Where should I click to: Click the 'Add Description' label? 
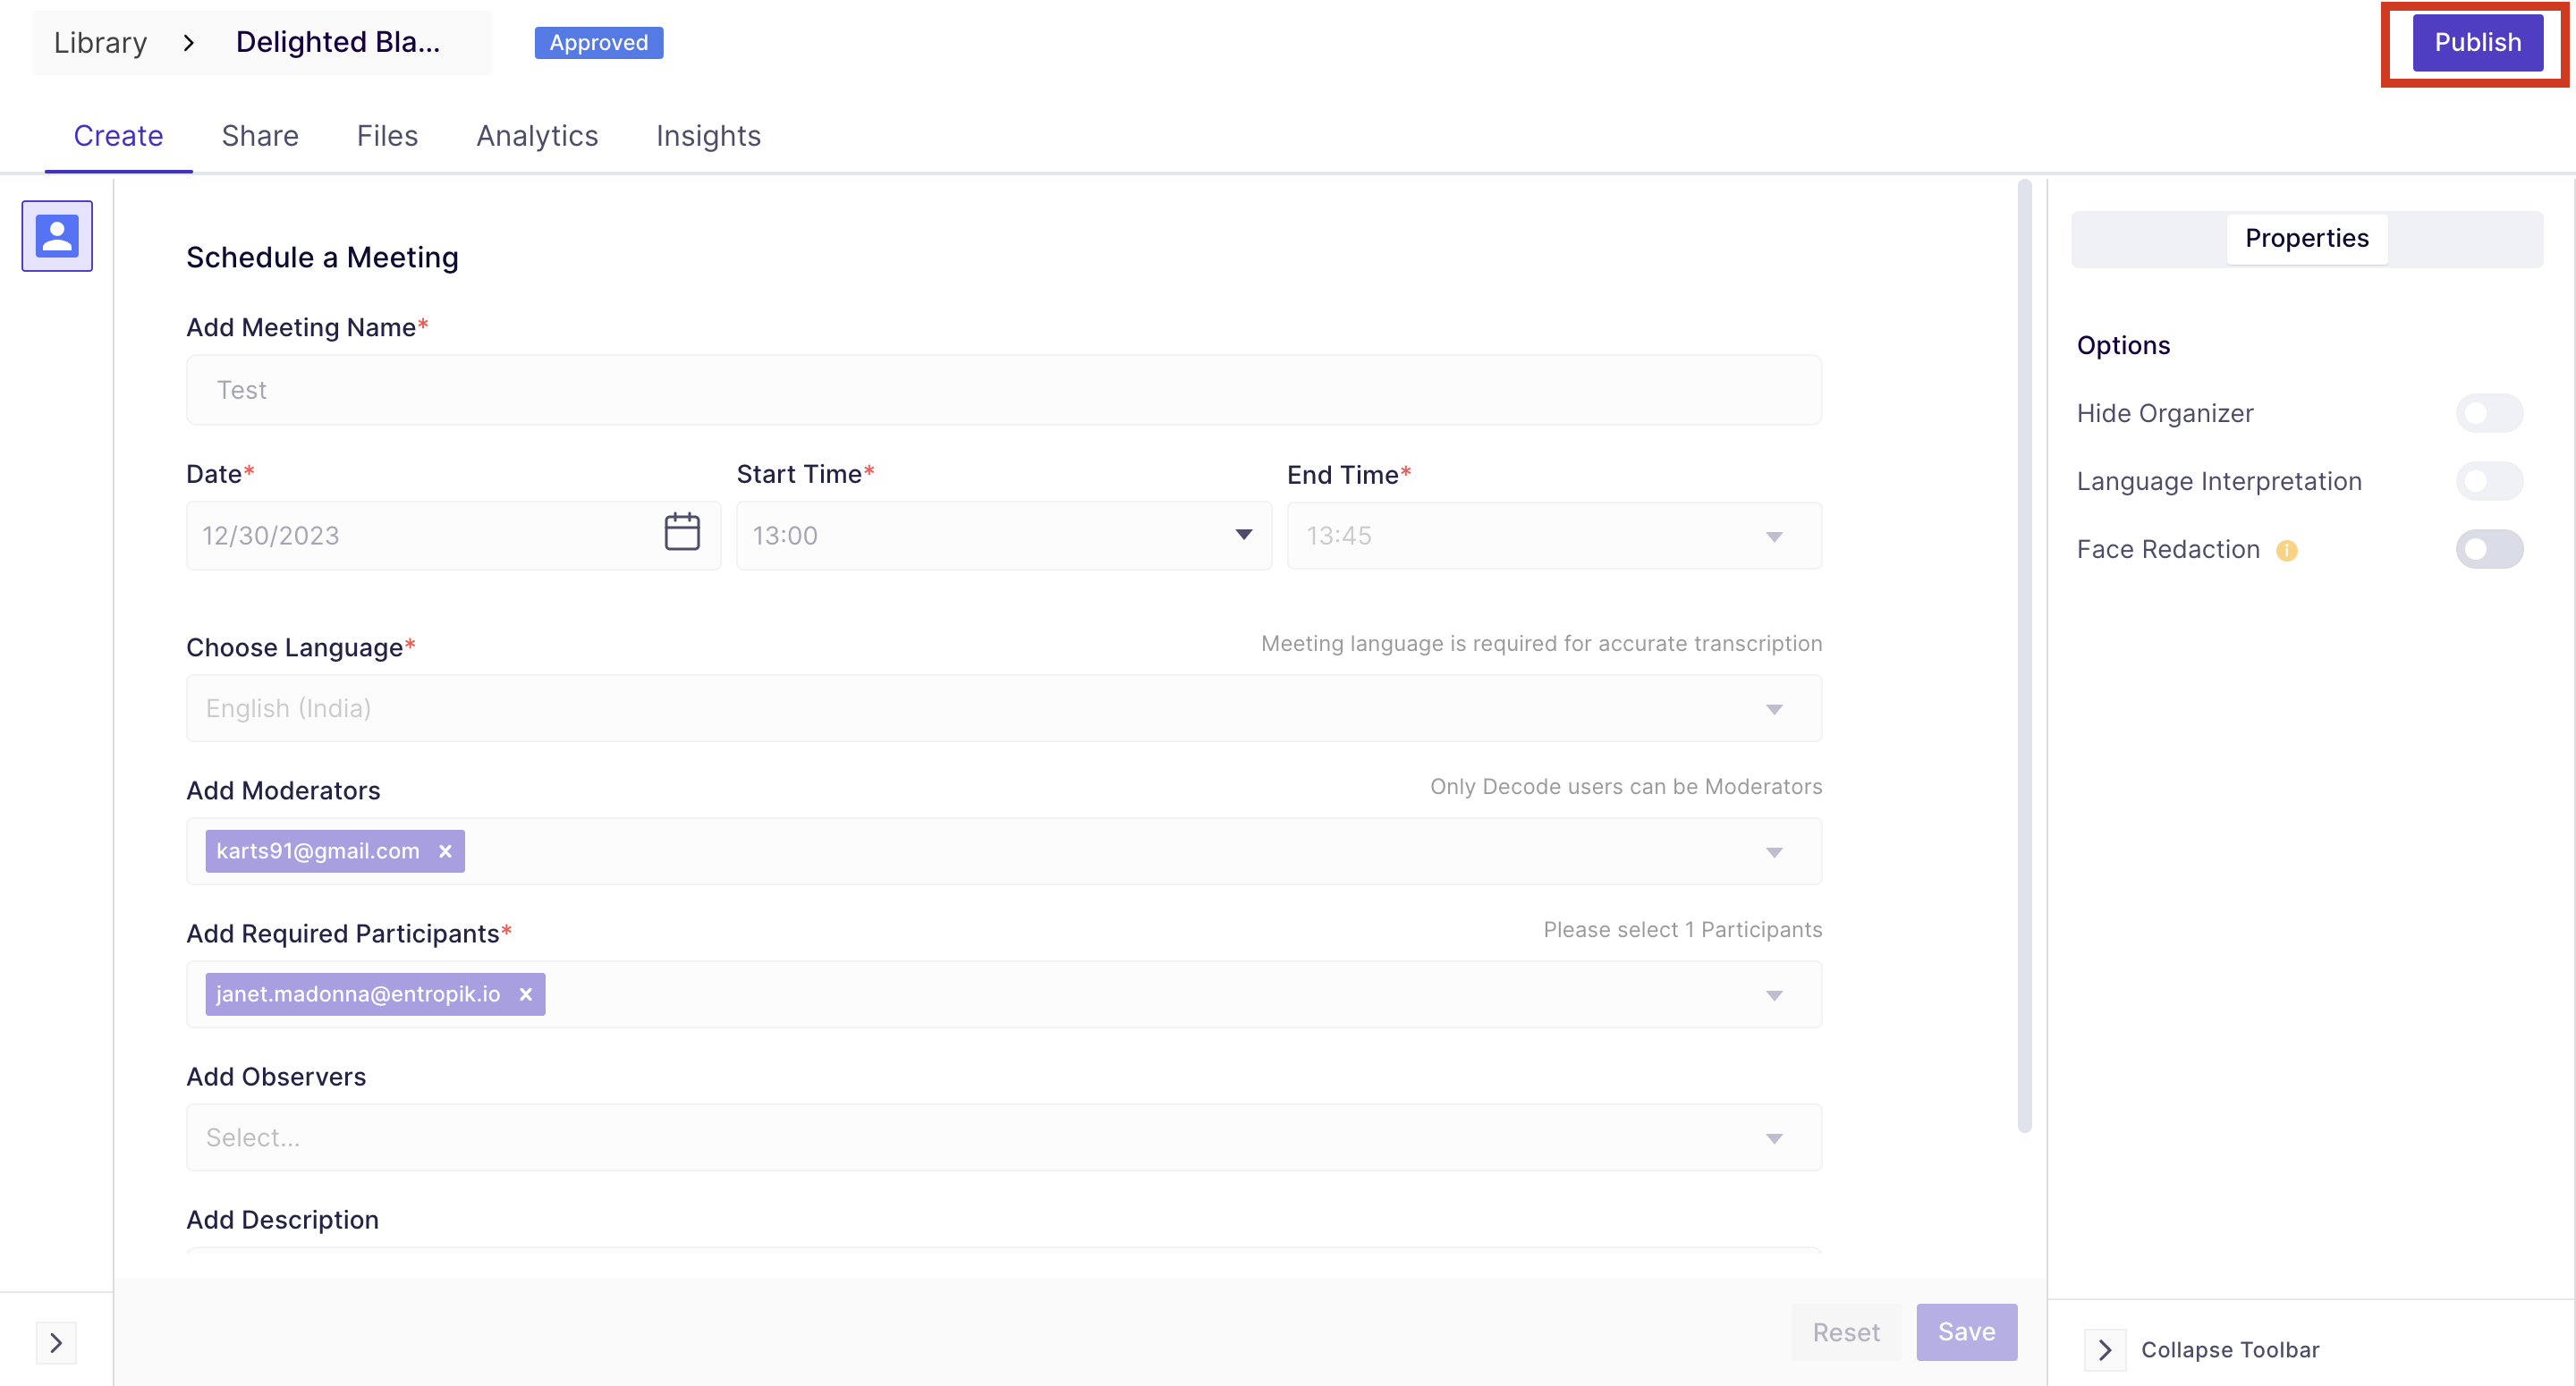[283, 1220]
